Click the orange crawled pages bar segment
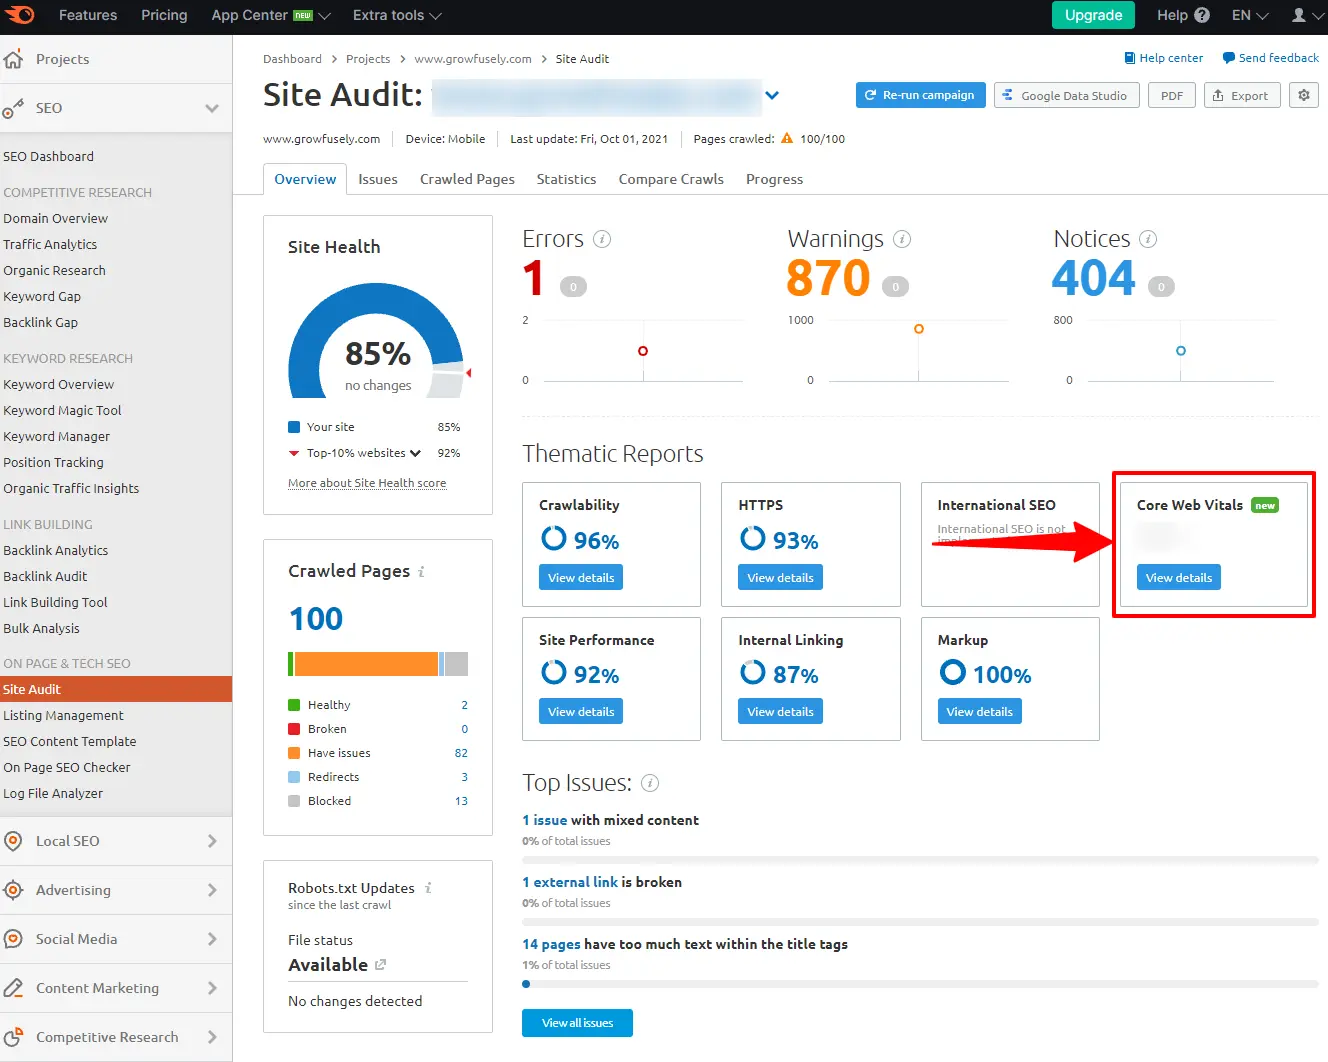 click(x=366, y=664)
